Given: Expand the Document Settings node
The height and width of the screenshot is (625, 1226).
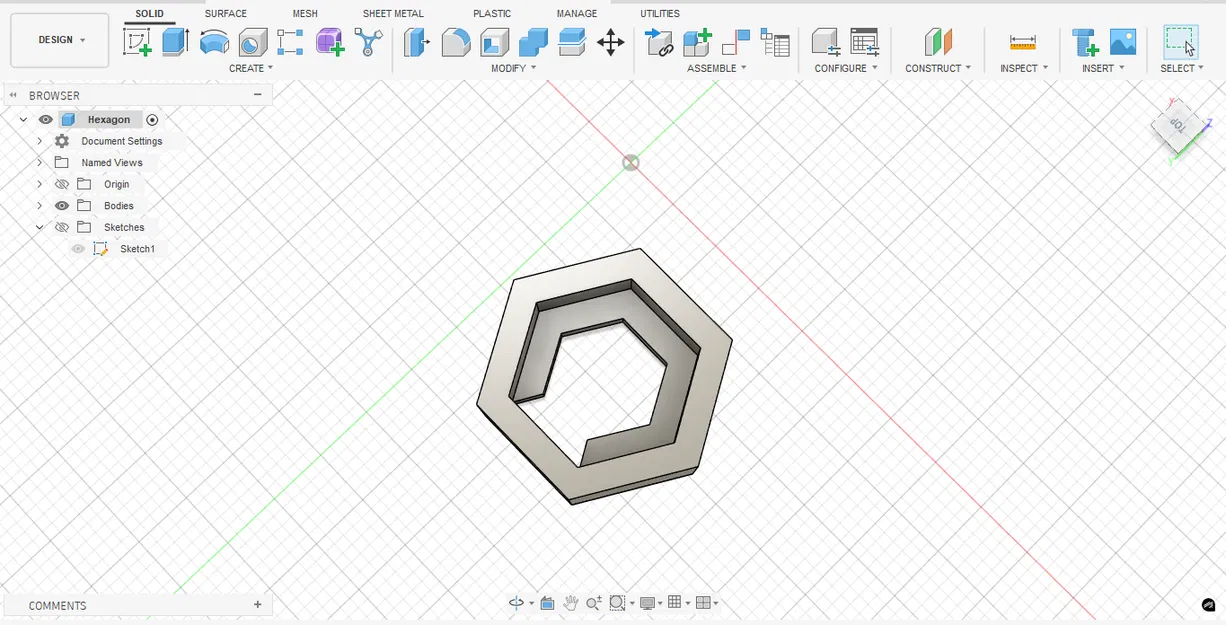Looking at the screenshot, I should (39, 141).
